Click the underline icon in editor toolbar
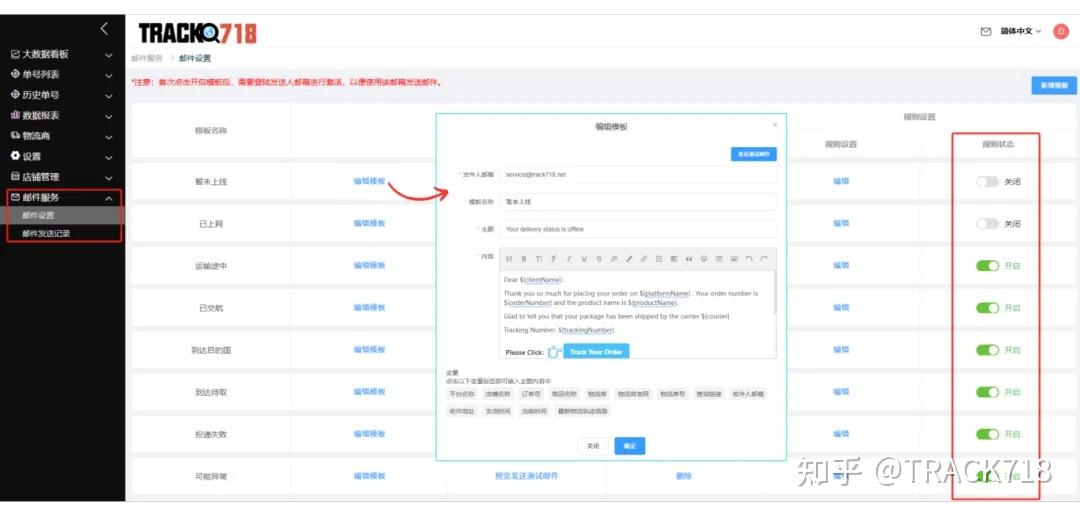 [x=583, y=259]
